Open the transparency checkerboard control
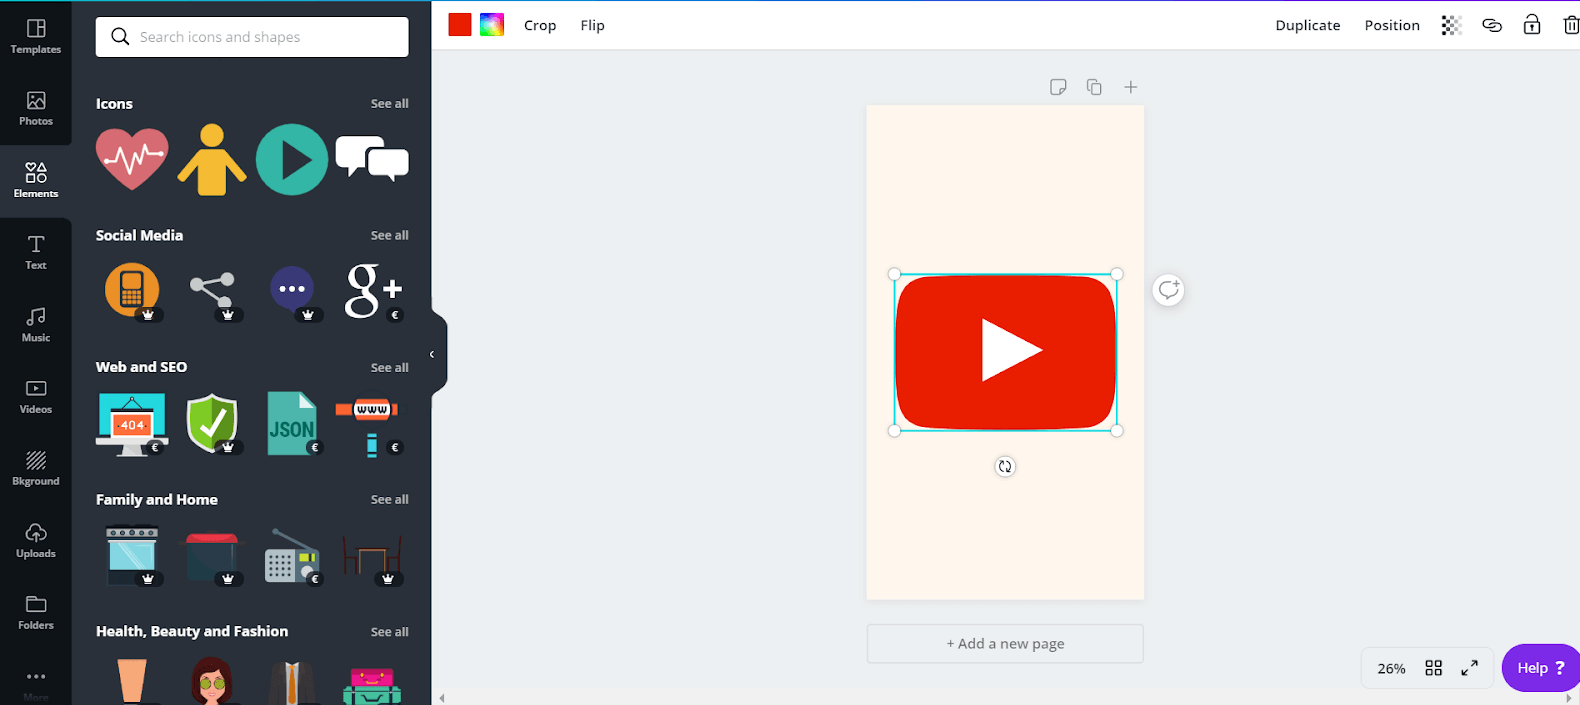The height and width of the screenshot is (705, 1580). click(1452, 25)
